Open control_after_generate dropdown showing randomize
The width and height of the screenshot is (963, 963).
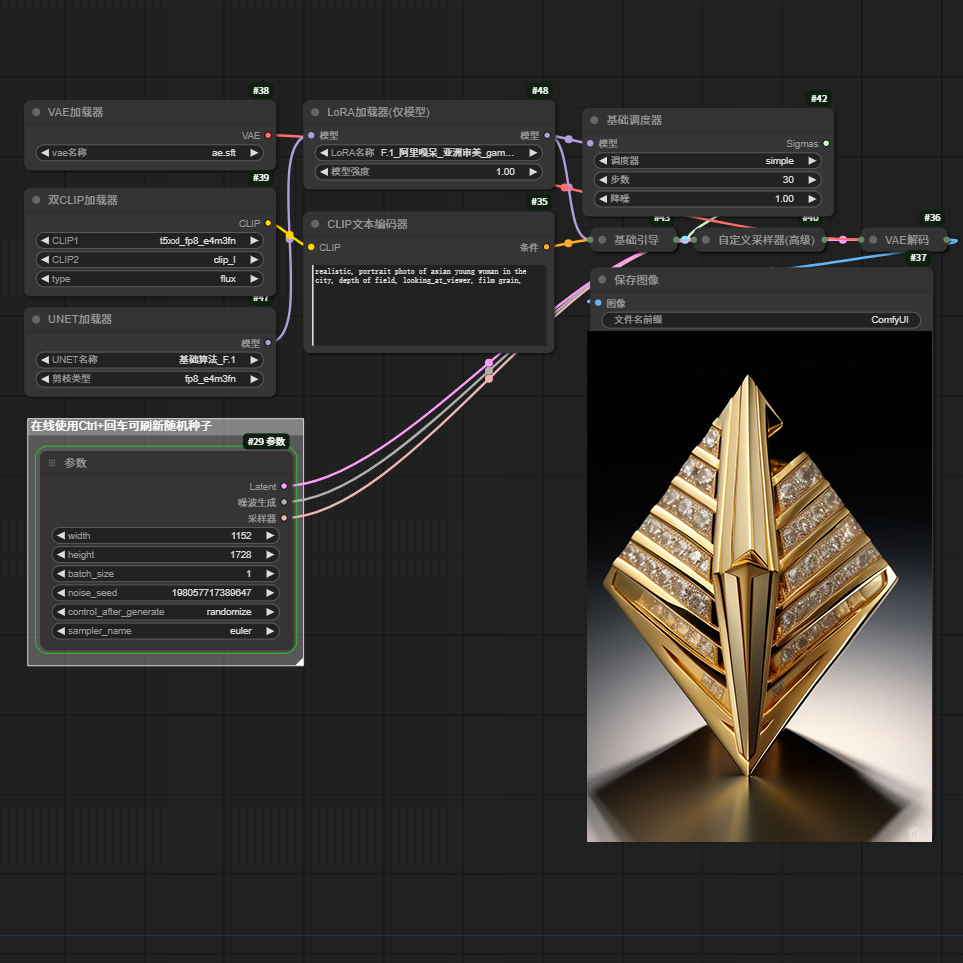tap(166, 612)
